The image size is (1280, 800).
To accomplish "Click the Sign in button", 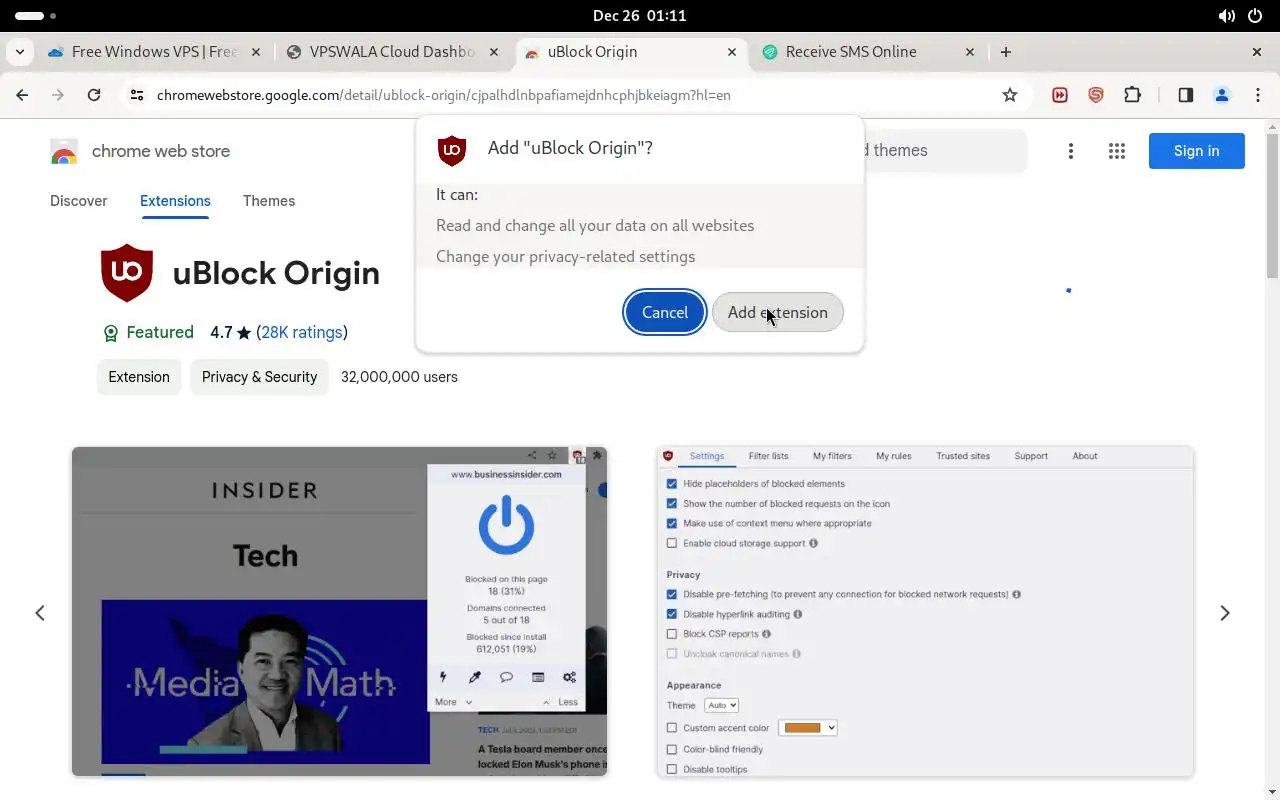I will coord(1196,151).
